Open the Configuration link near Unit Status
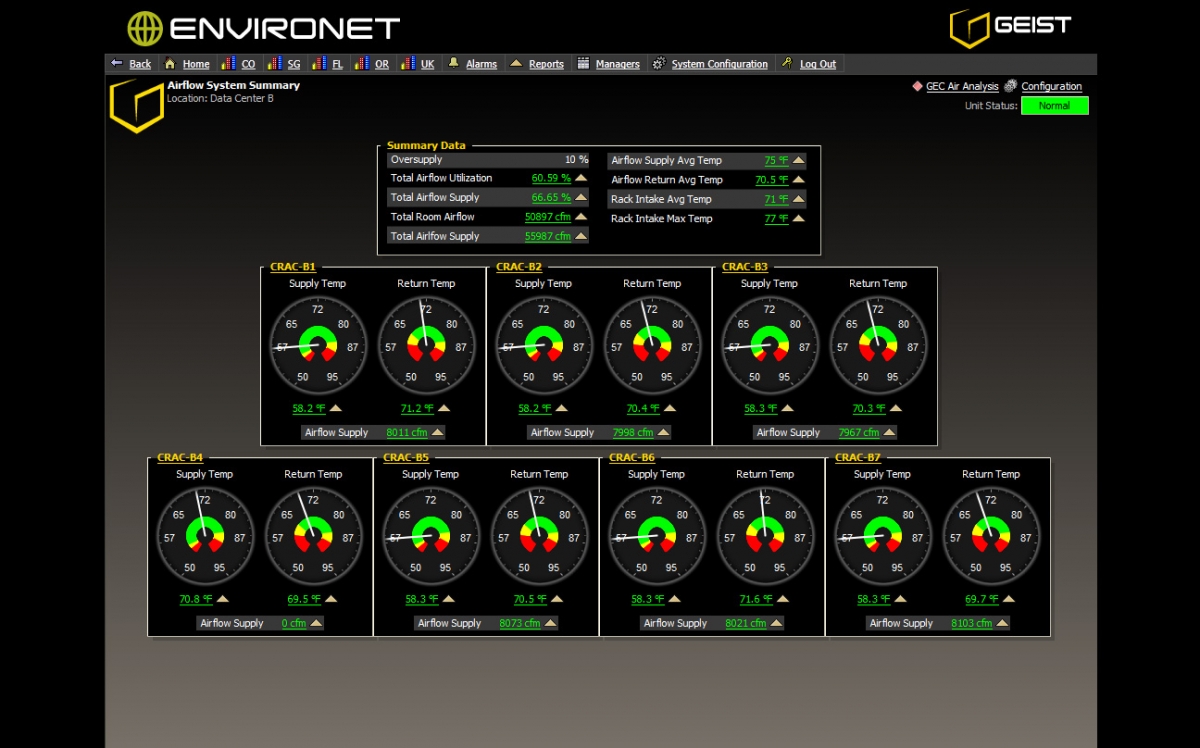 1051,87
